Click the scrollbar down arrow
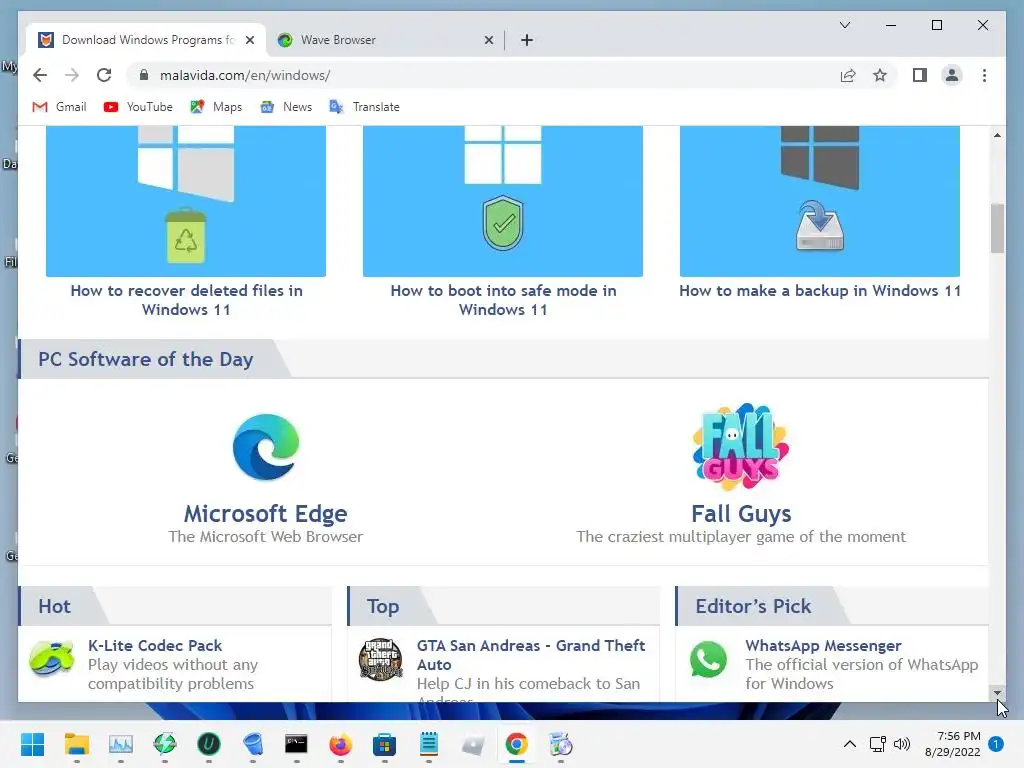The height and width of the screenshot is (768, 1024). 997,692
